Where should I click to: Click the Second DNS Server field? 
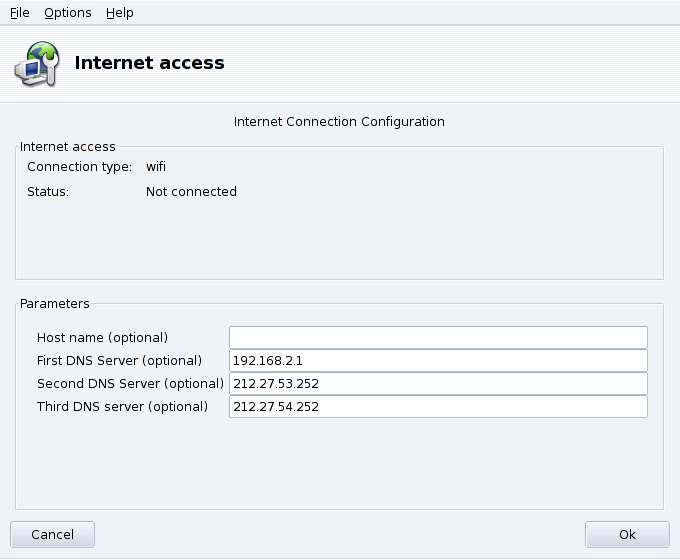click(x=438, y=383)
